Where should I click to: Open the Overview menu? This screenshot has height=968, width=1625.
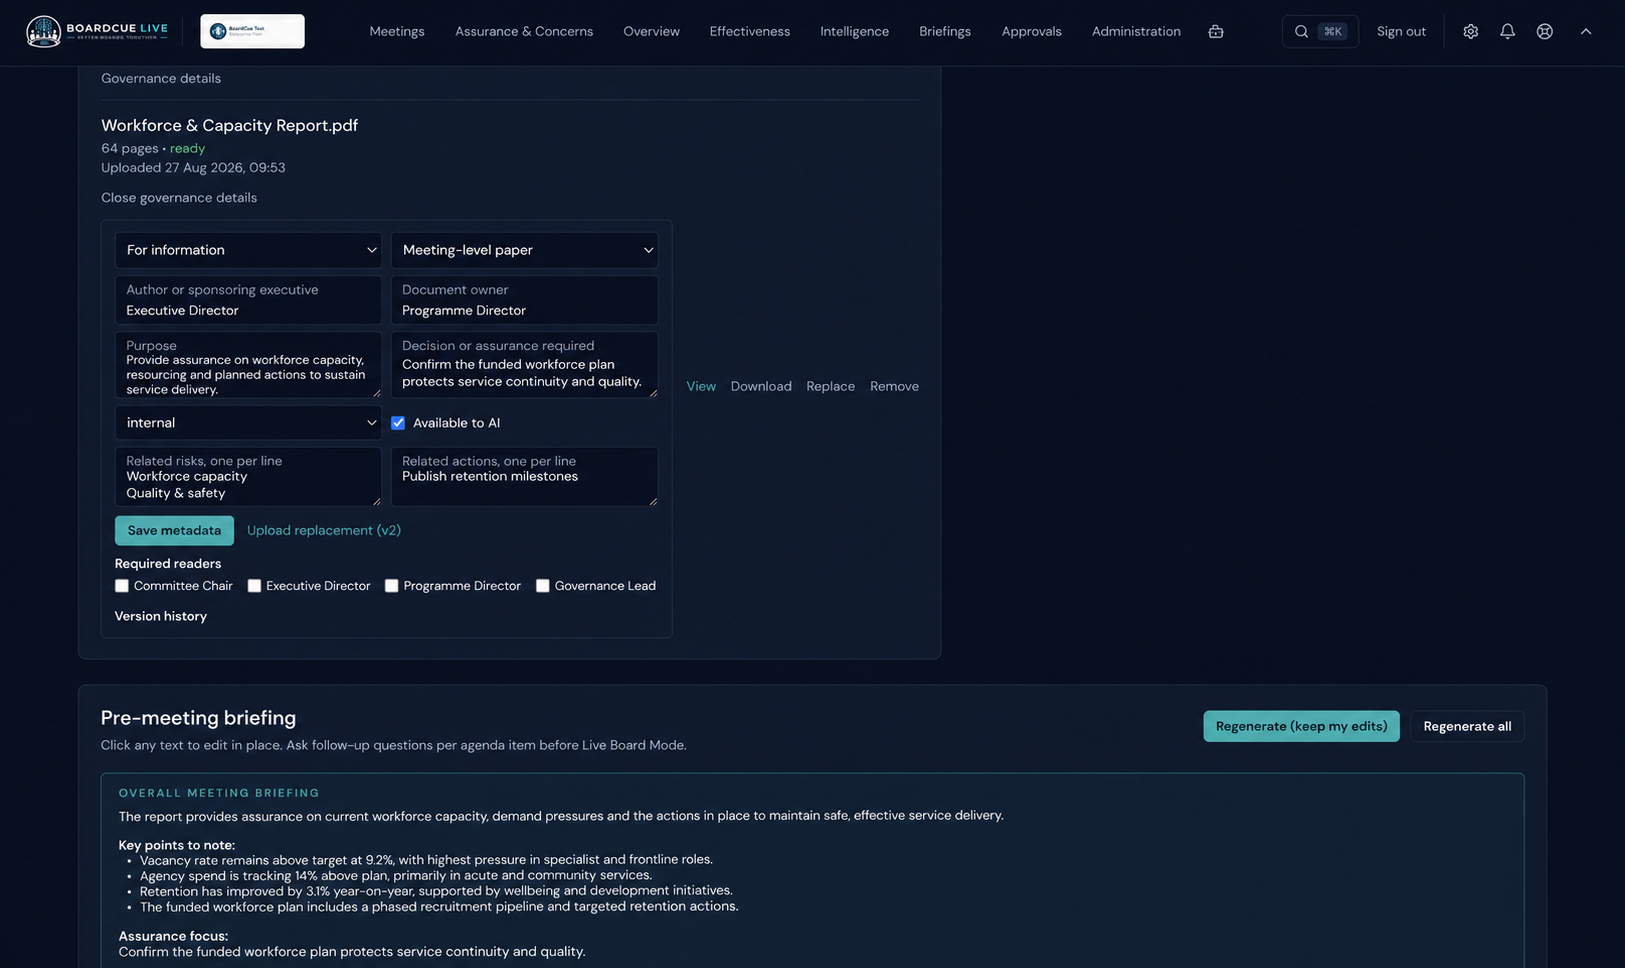651,31
